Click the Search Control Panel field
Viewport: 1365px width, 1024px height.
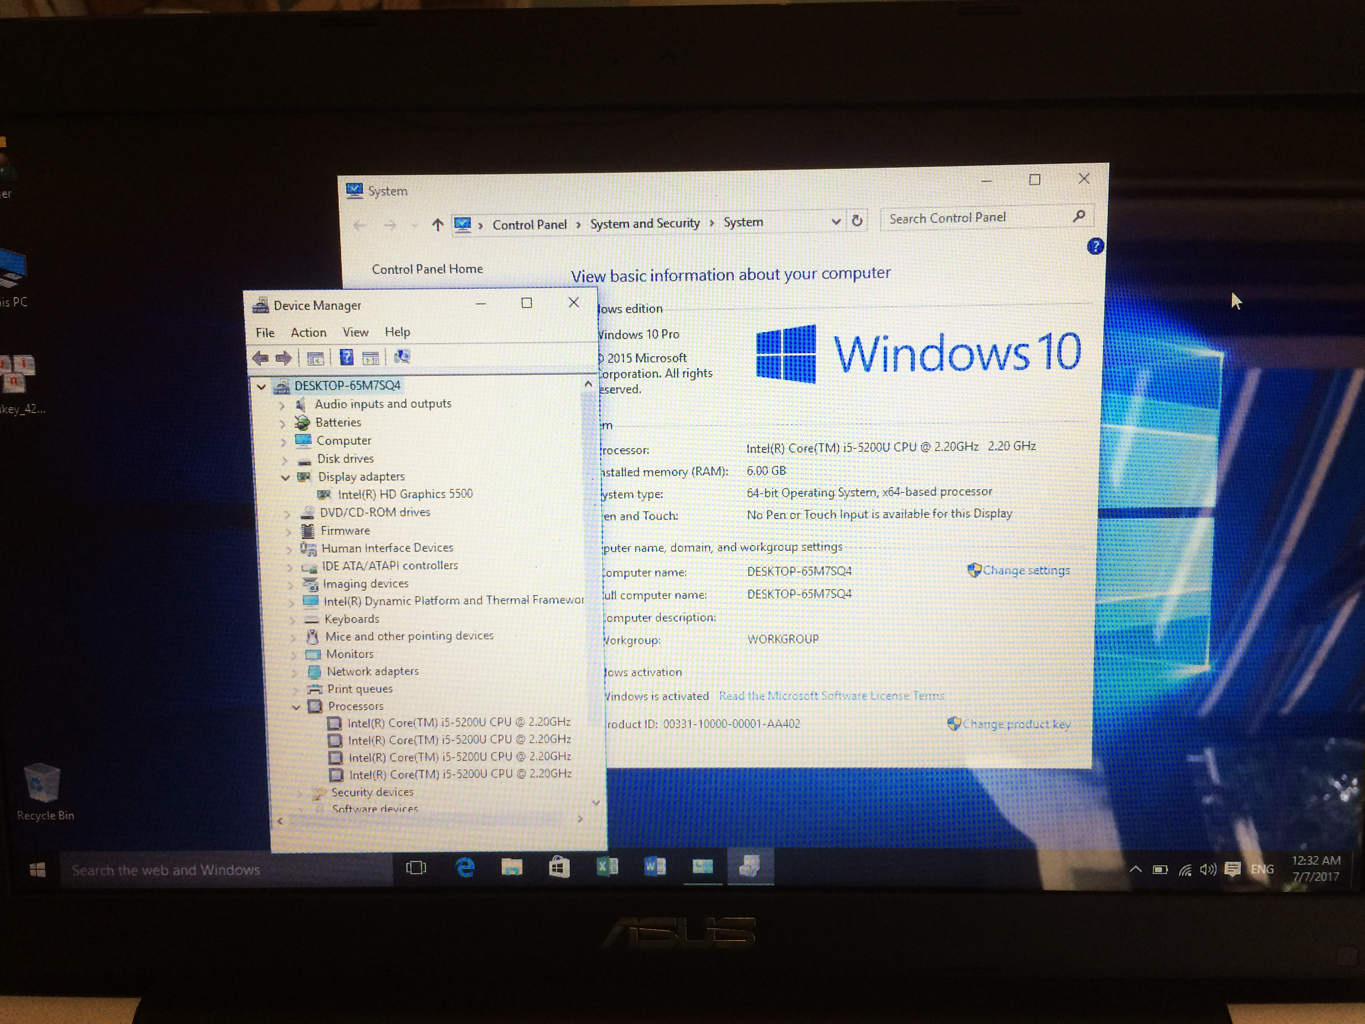point(985,218)
